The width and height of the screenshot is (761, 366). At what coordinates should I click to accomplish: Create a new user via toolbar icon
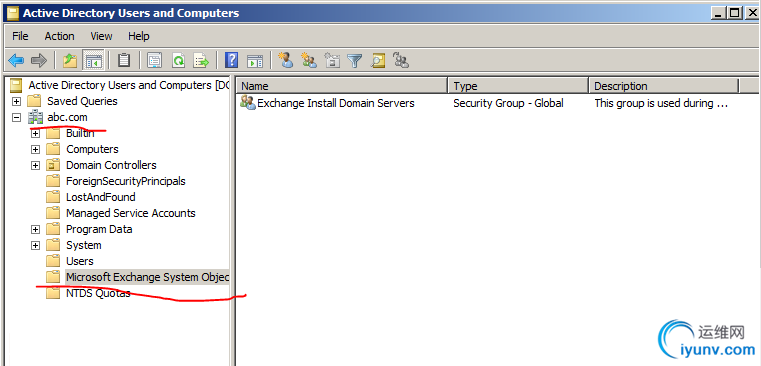[x=285, y=61]
